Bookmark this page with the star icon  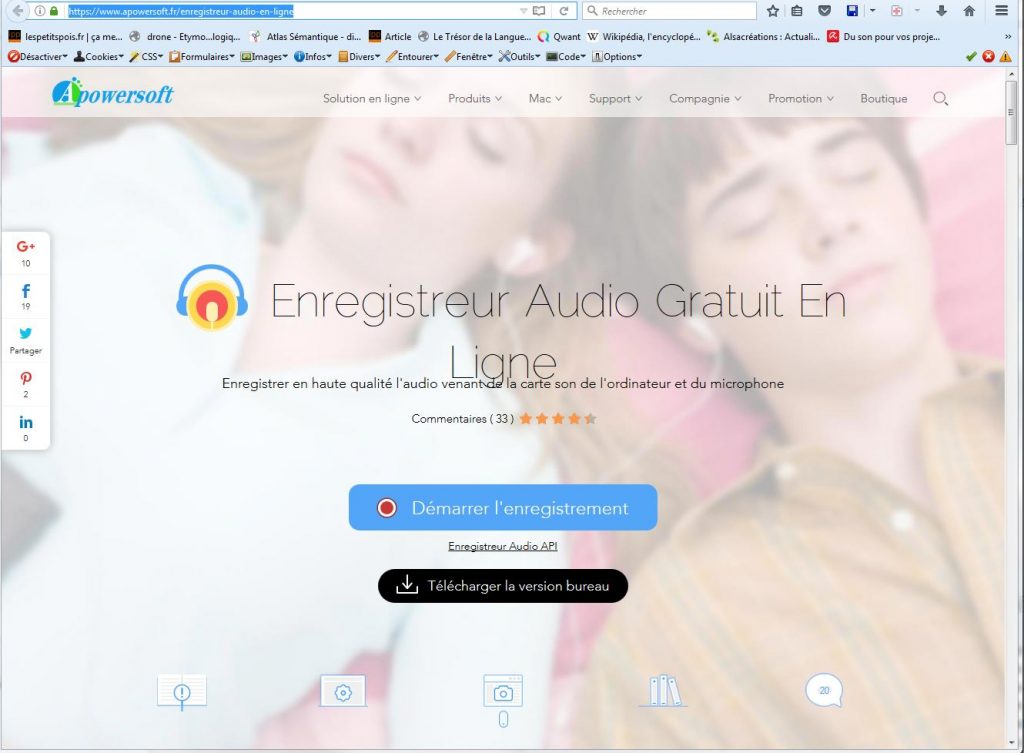[773, 10]
